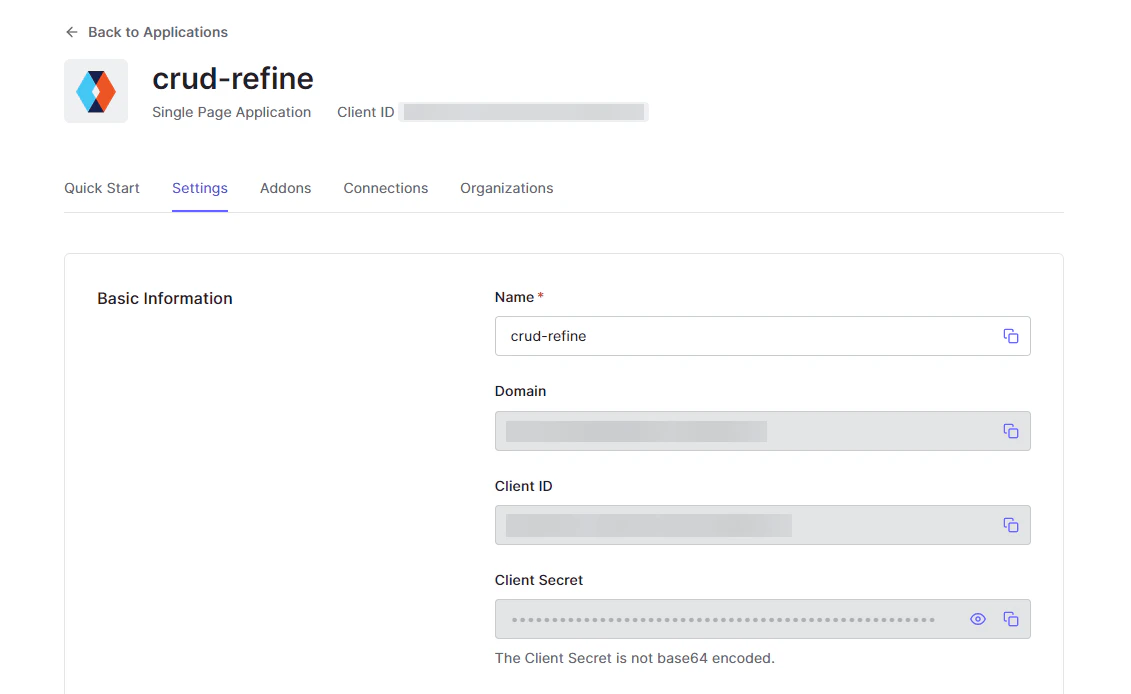Click the copy icon beside the Name input
The height and width of the screenshot is (694, 1131).
(1010, 336)
